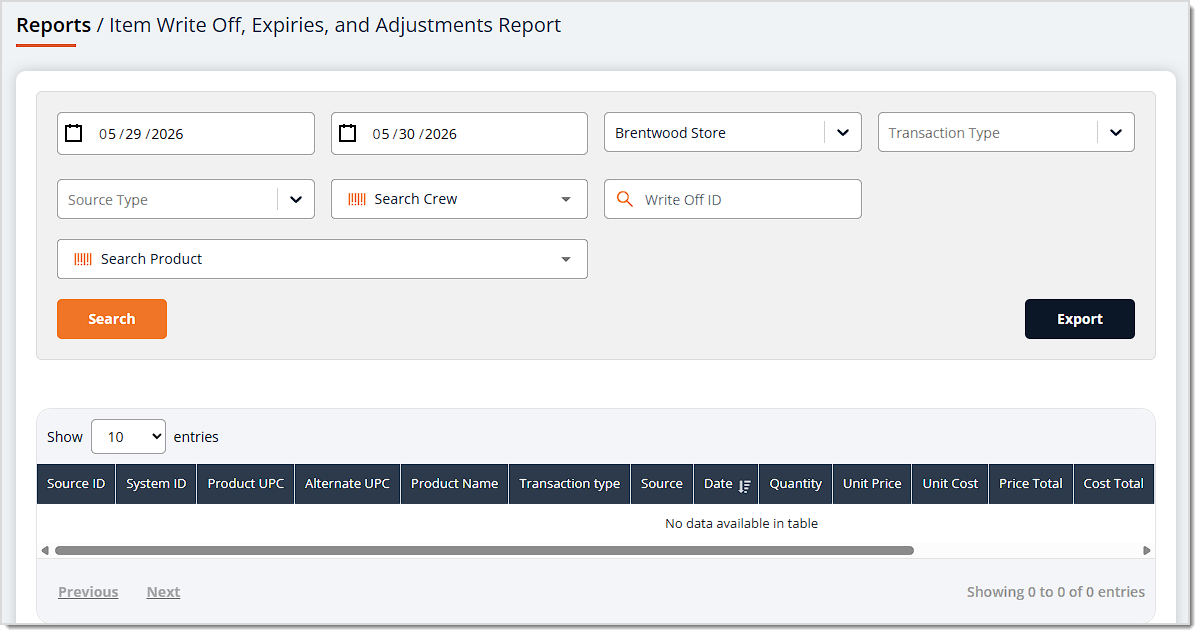The image size is (1200, 635).
Task: Open the Brentwood Store dropdown
Action: (732, 132)
